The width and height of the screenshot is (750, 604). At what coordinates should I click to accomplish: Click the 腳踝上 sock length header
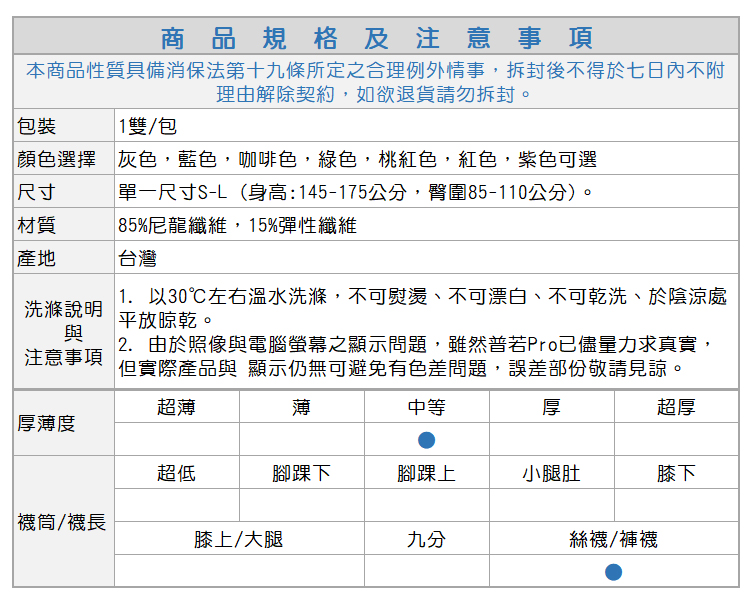(427, 473)
